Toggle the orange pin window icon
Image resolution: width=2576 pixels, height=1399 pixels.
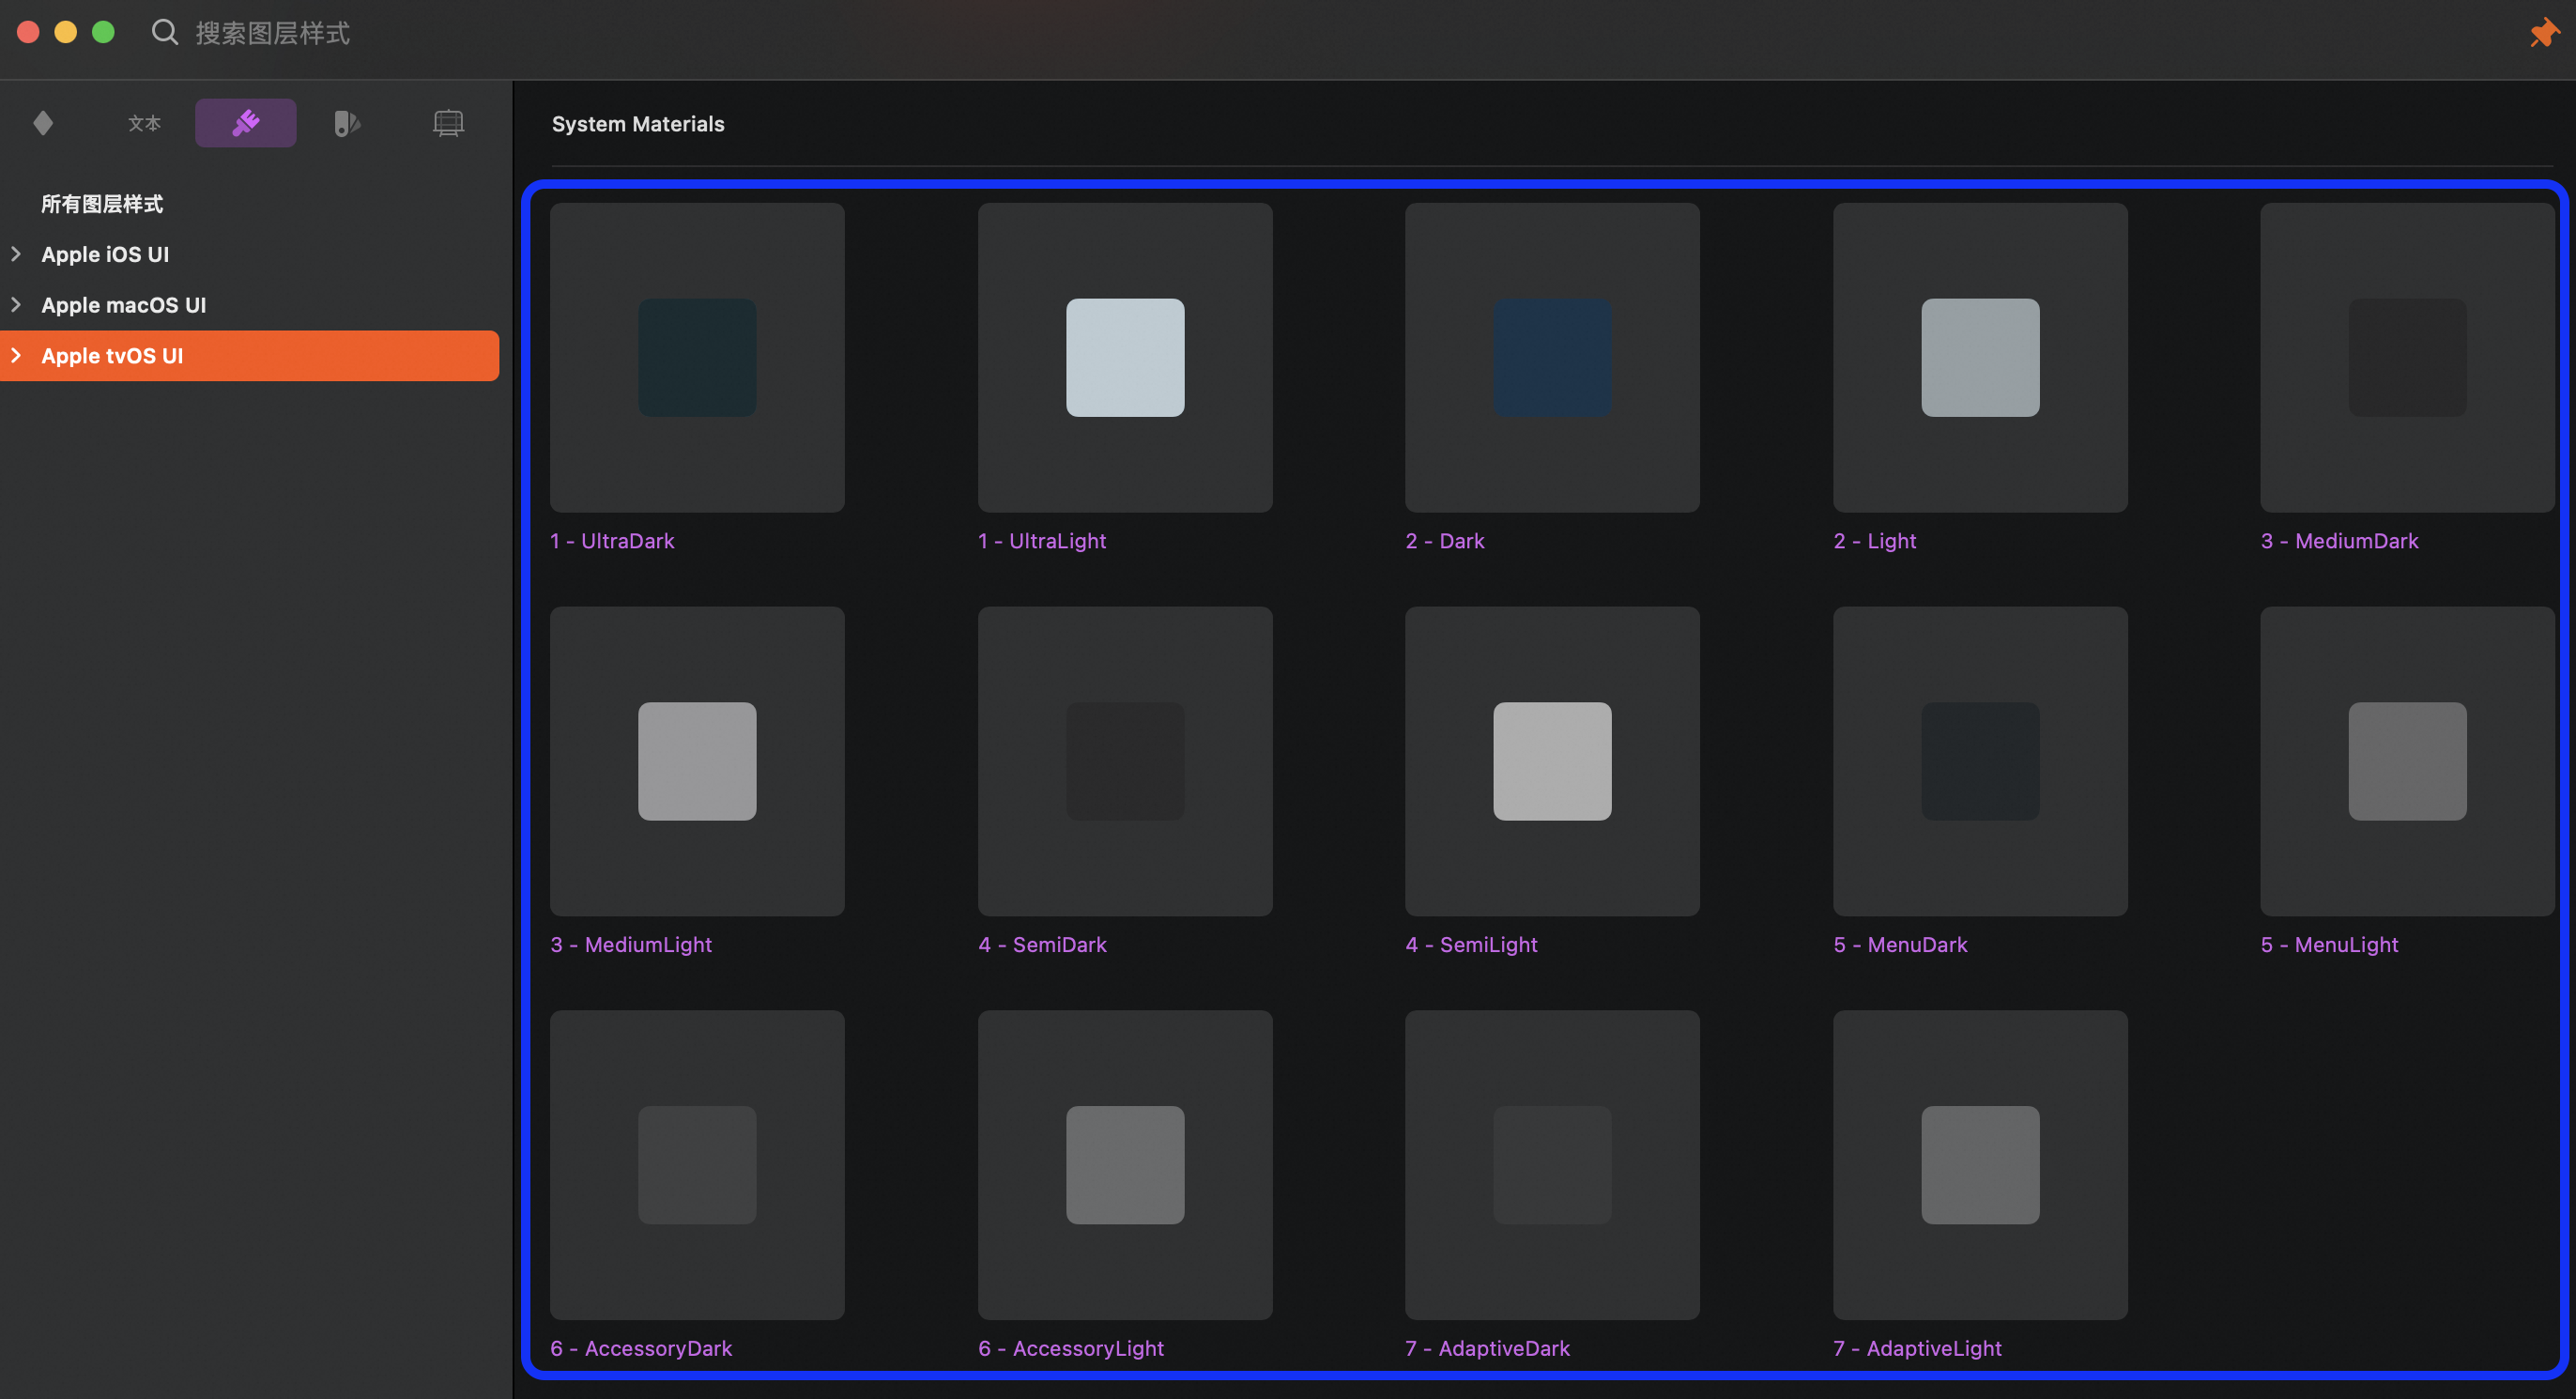tap(2543, 33)
